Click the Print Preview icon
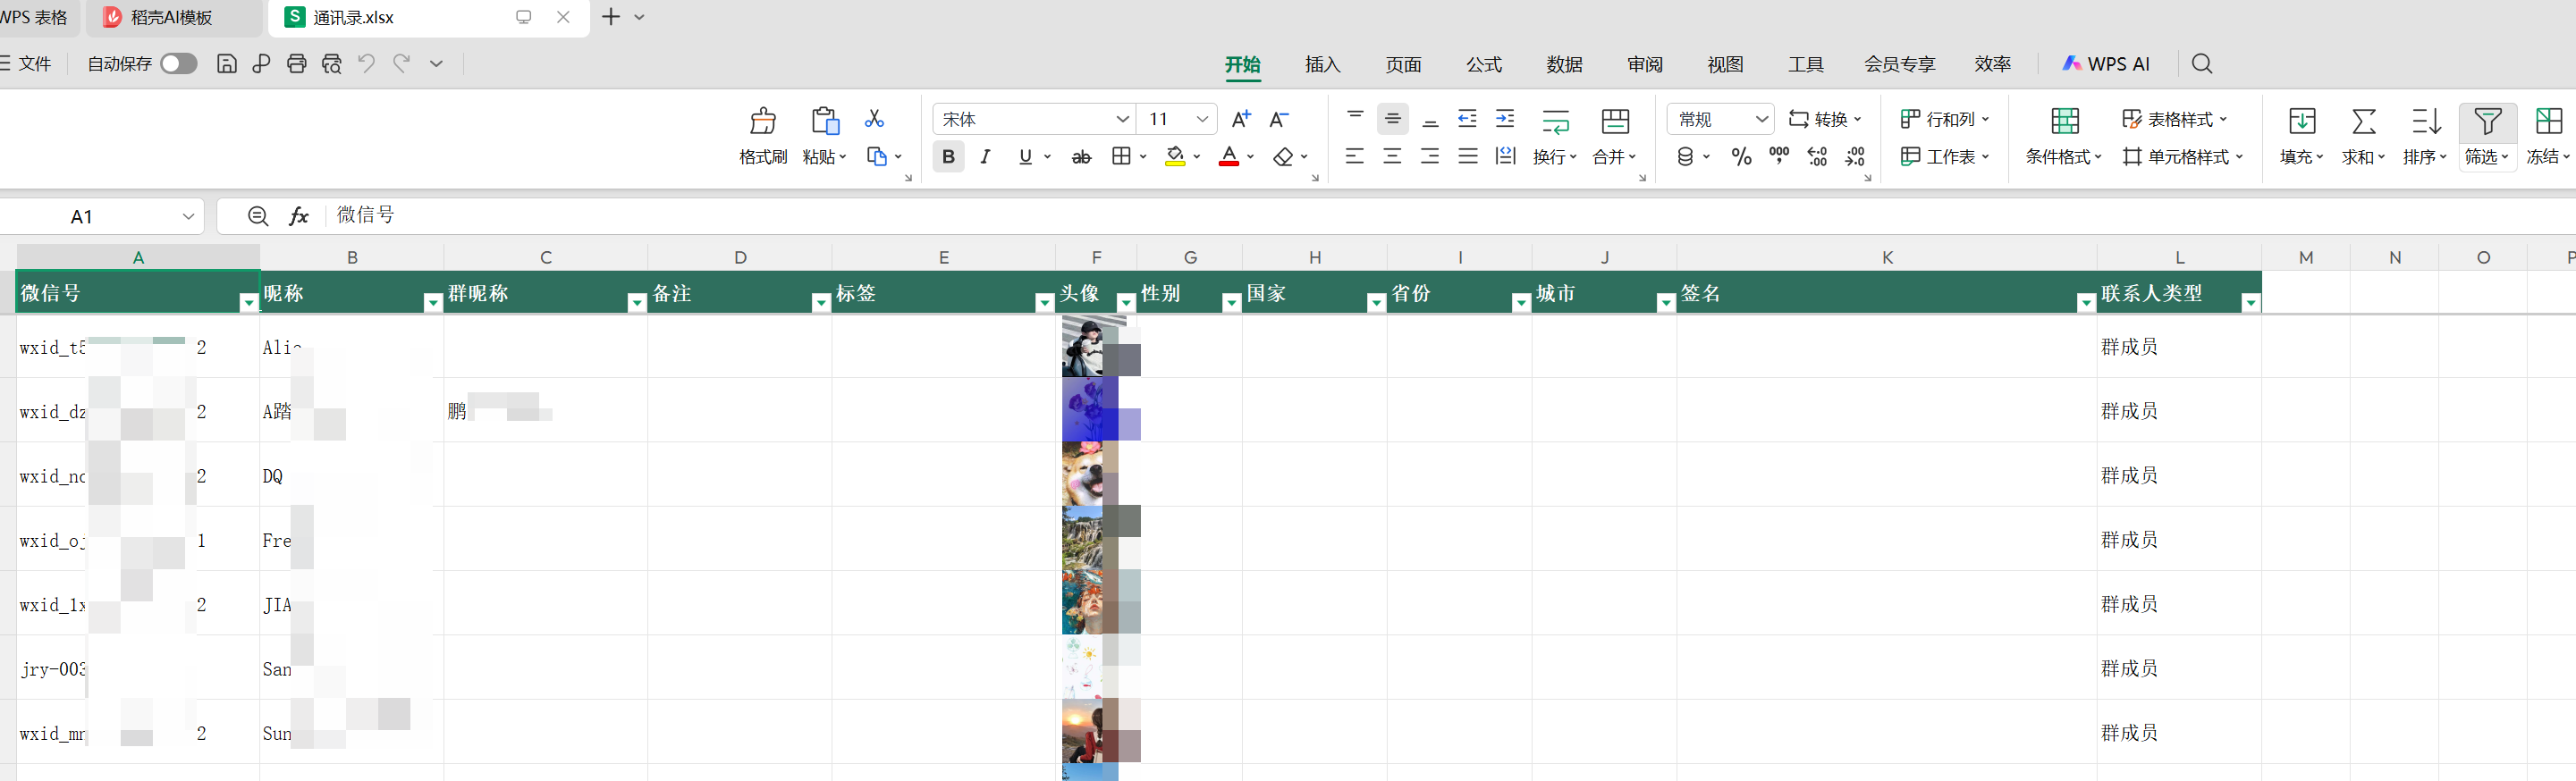Image resolution: width=2576 pixels, height=781 pixels. (x=332, y=64)
